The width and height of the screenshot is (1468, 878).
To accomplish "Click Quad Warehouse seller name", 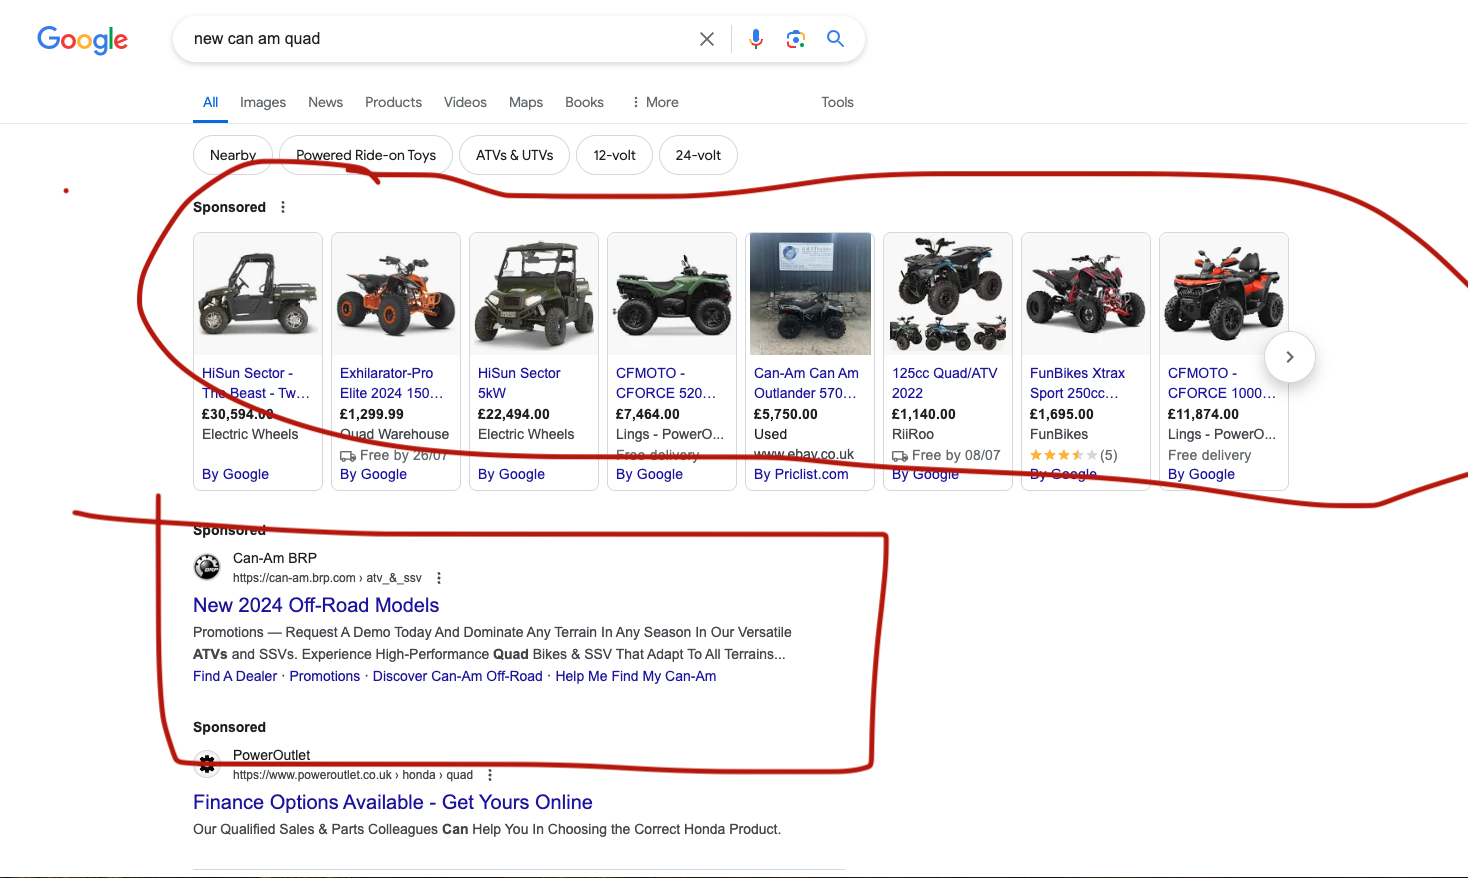I will [x=394, y=434].
